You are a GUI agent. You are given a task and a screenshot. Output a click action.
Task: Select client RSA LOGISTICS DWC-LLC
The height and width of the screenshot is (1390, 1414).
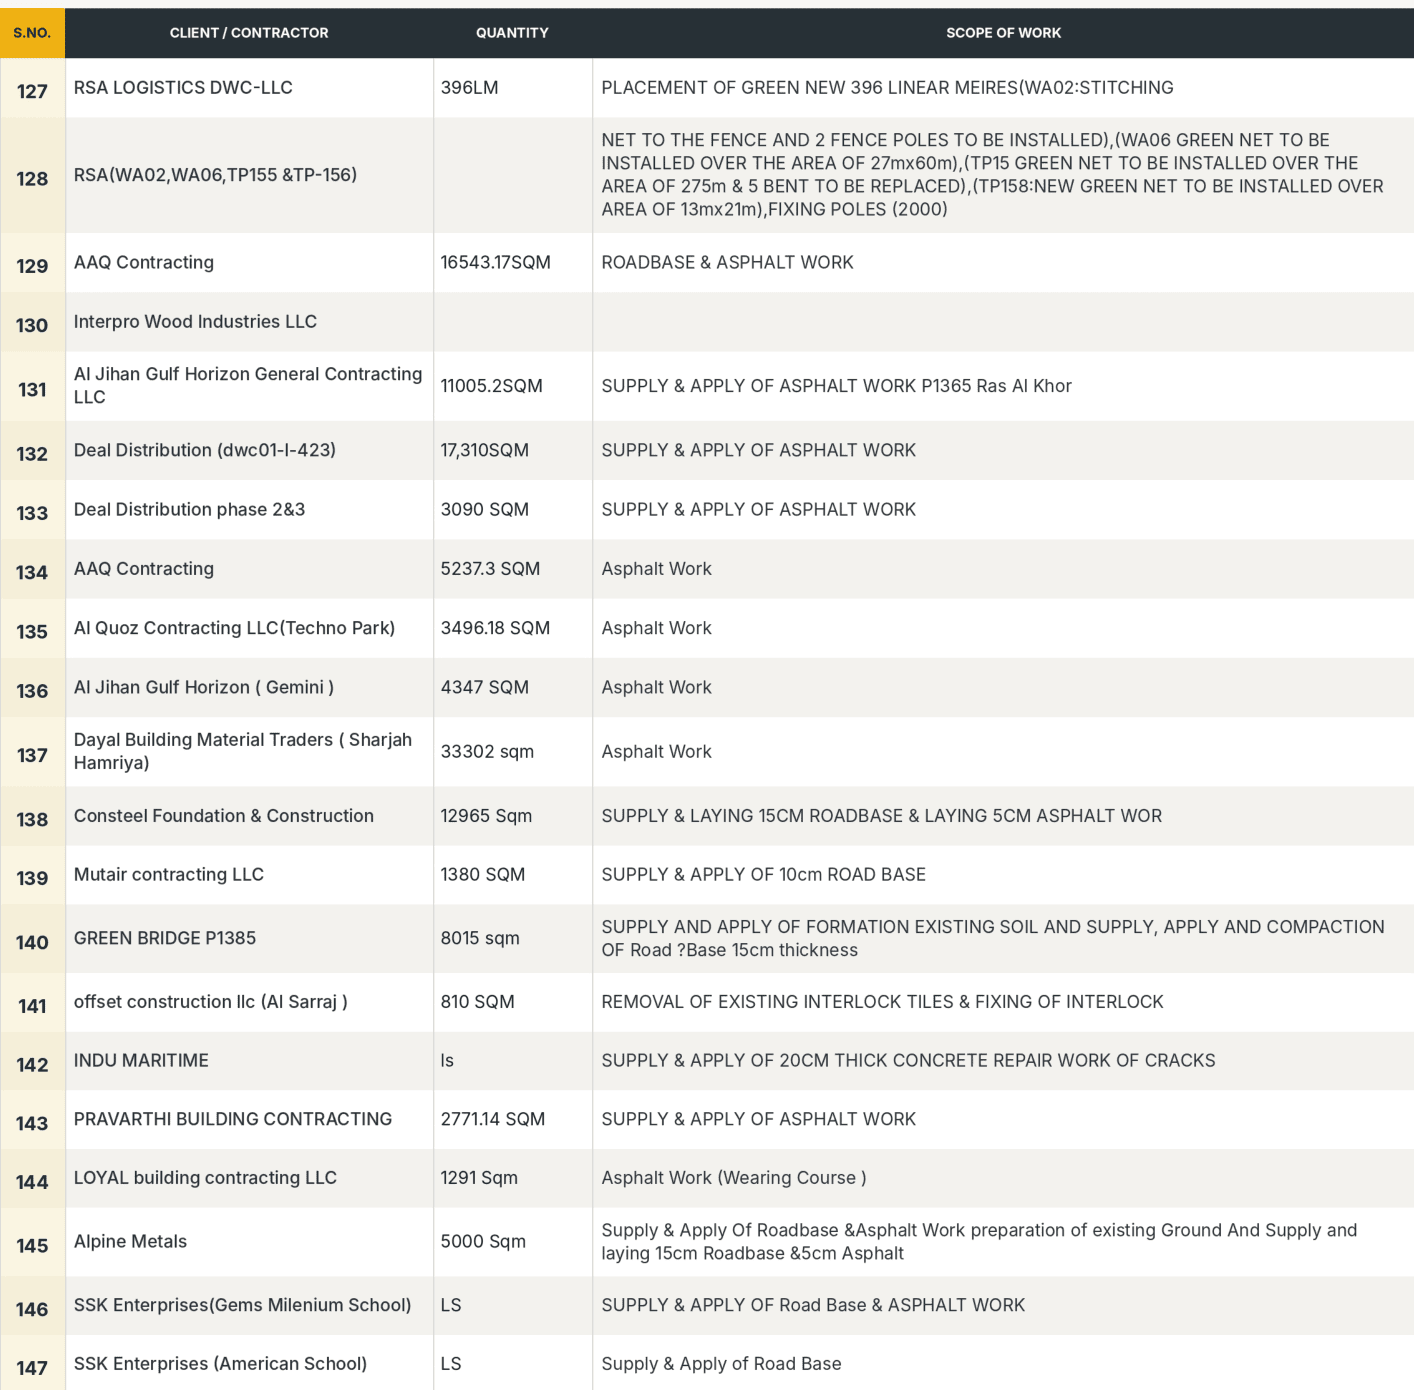point(183,88)
